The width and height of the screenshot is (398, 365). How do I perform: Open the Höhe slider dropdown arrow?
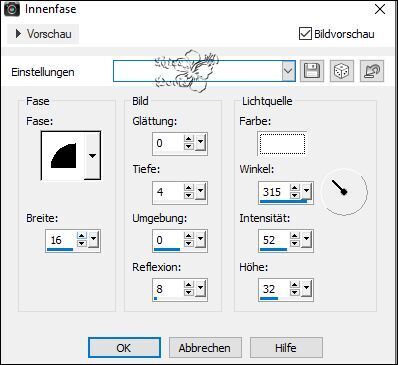[x=306, y=288]
